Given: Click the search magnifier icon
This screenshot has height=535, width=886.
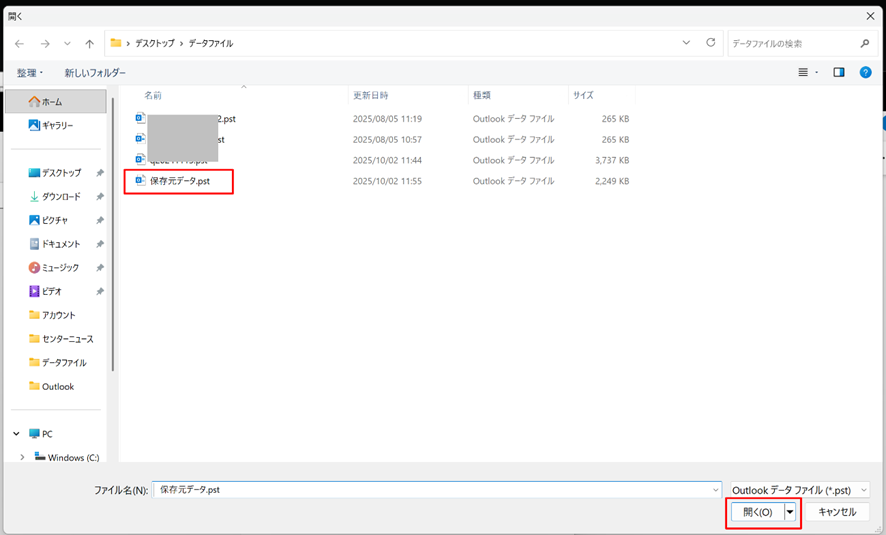Looking at the screenshot, I should pos(865,44).
